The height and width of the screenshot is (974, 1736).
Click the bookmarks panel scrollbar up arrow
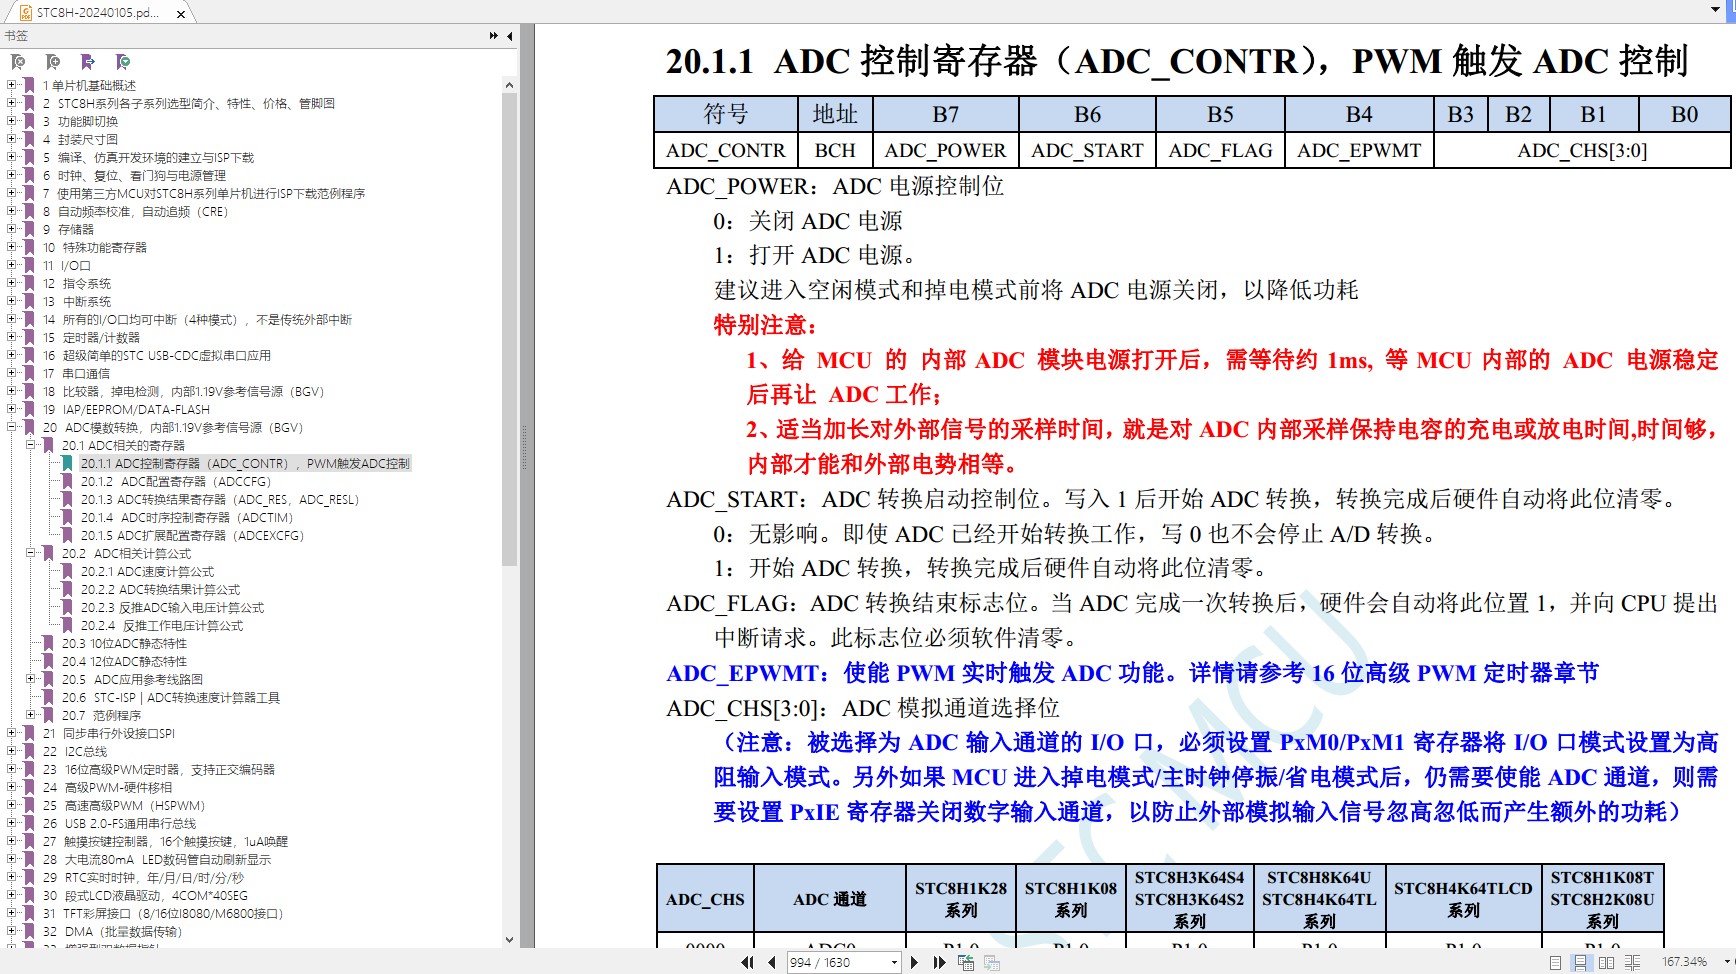click(x=509, y=85)
